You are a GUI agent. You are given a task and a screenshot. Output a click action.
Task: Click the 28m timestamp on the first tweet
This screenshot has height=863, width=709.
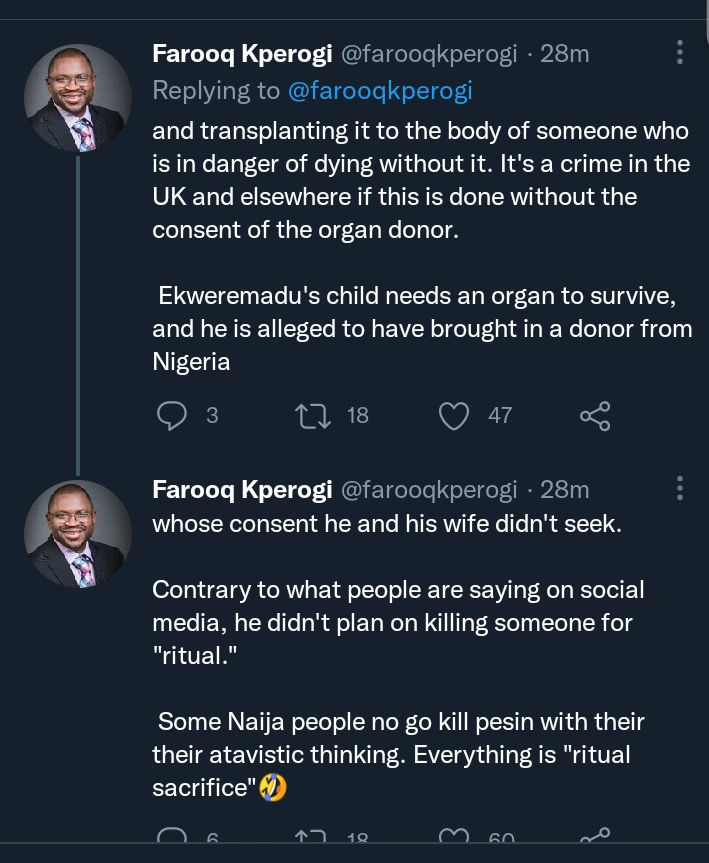point(564,54)
